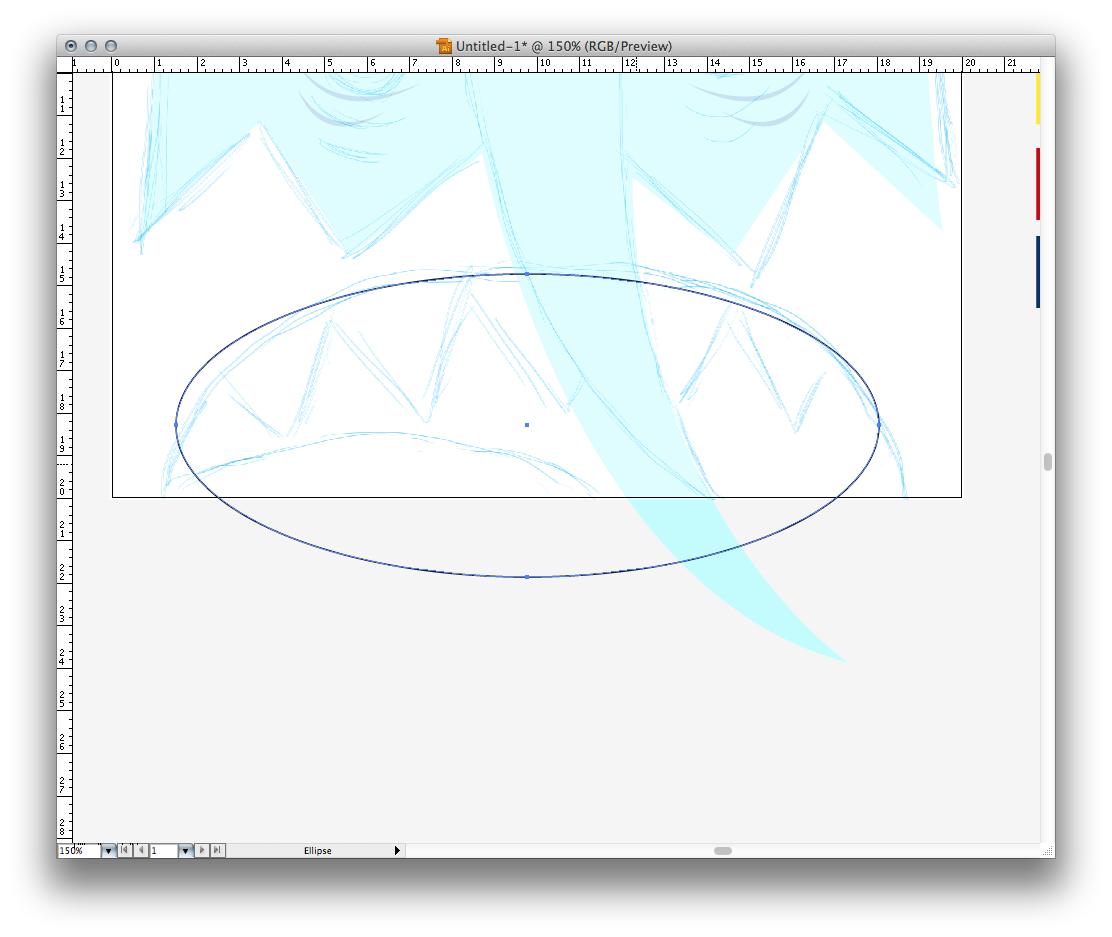1112x937 pixels.
Task: Click the Illustrator document icon in title bar
Action: (444, 46)
